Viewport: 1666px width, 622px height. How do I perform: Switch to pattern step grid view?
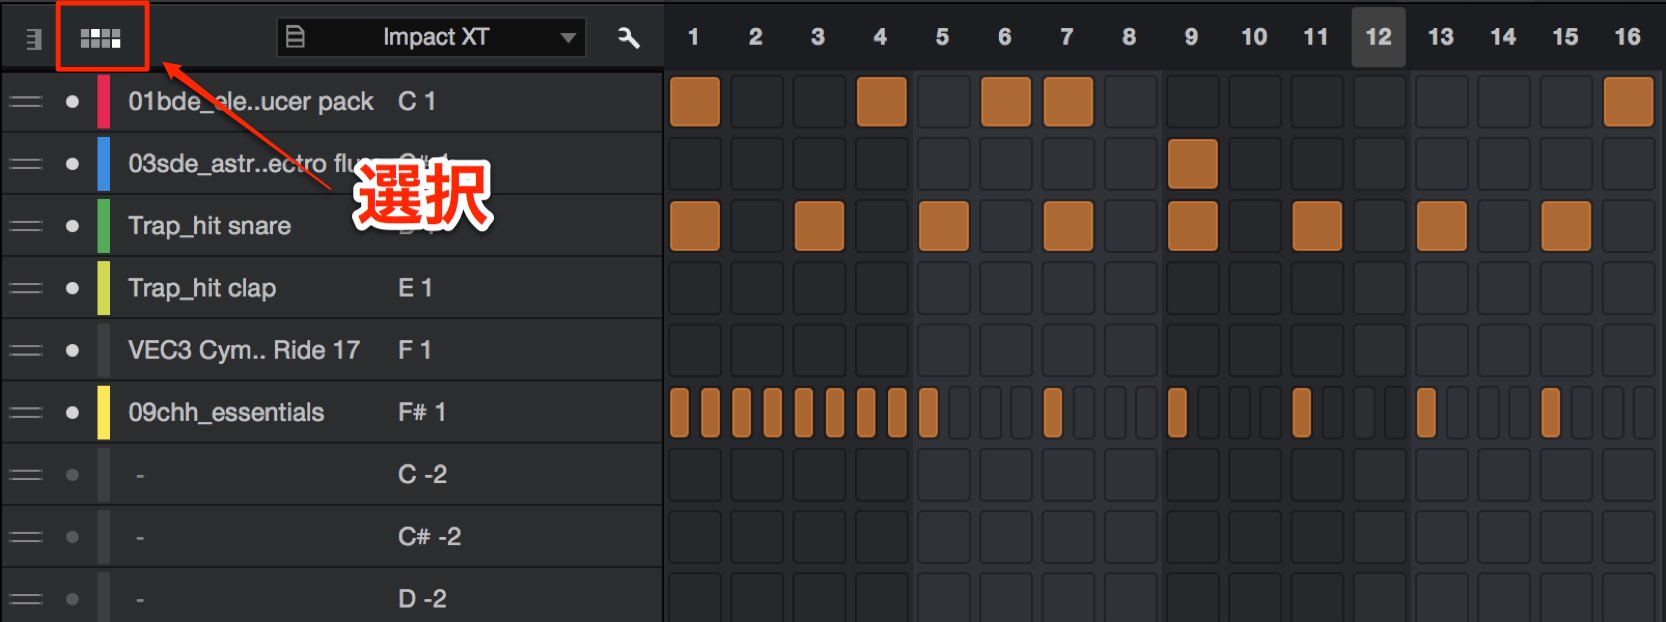pos(101,38)
